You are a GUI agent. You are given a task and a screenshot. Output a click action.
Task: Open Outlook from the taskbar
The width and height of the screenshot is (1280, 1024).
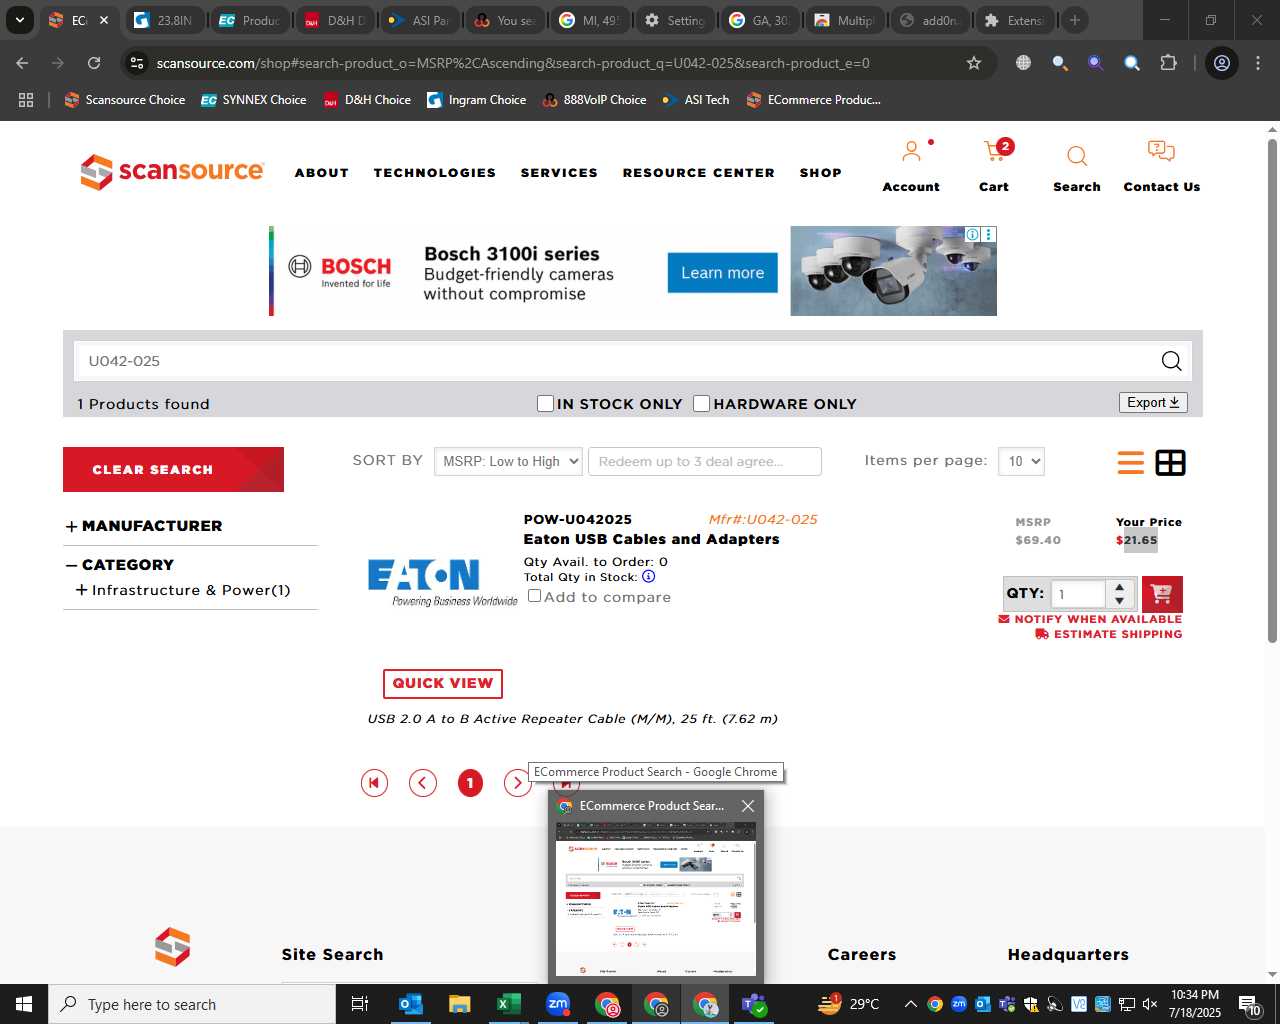[410, 1004]
